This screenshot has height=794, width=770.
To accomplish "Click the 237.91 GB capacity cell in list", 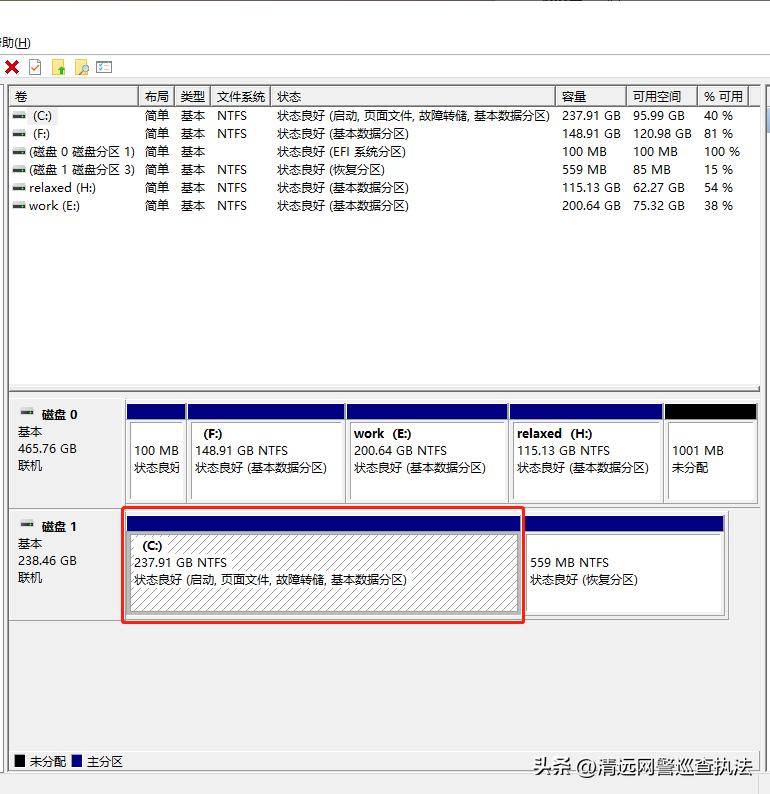I will [x=591, y=116].
